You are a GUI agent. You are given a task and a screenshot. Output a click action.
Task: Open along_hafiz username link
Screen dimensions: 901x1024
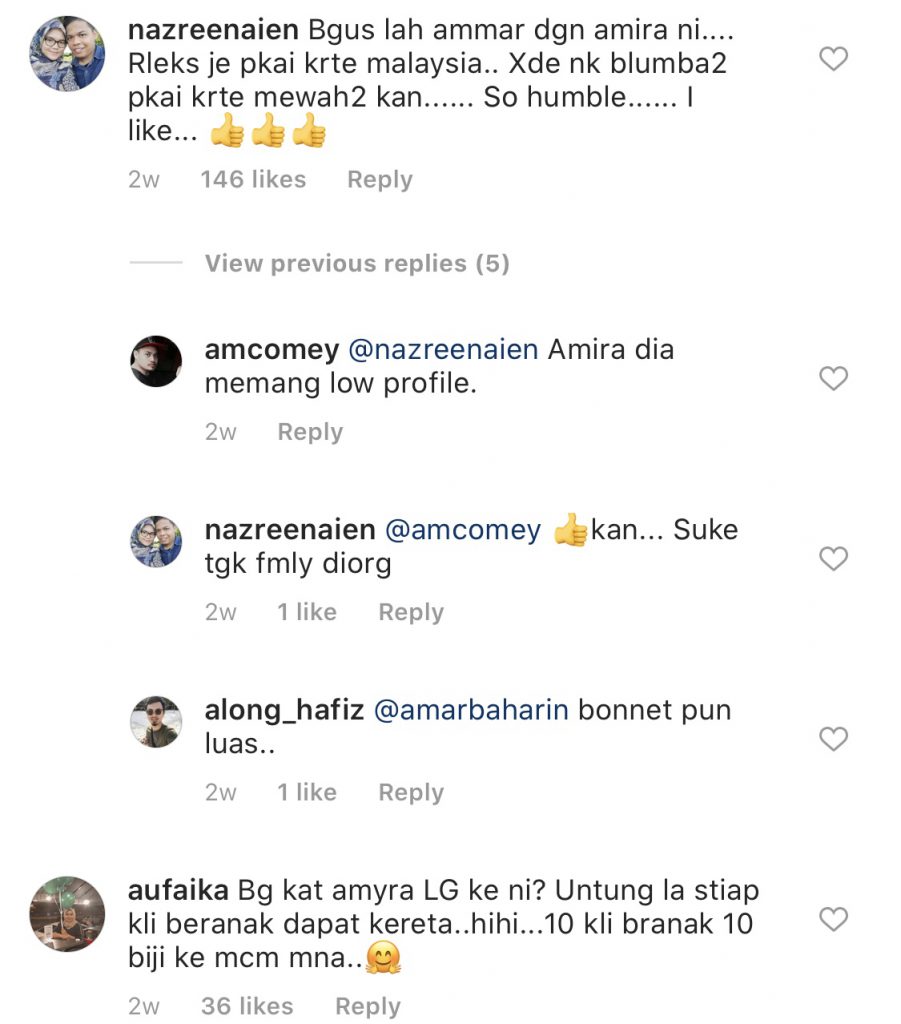pyautogui.click(x=284, y=711)
